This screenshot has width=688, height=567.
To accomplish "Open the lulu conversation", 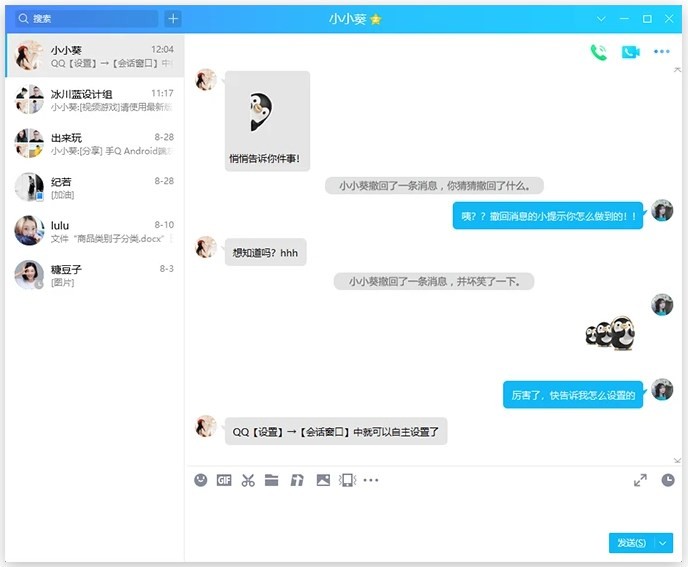I will tap(95, 231).
